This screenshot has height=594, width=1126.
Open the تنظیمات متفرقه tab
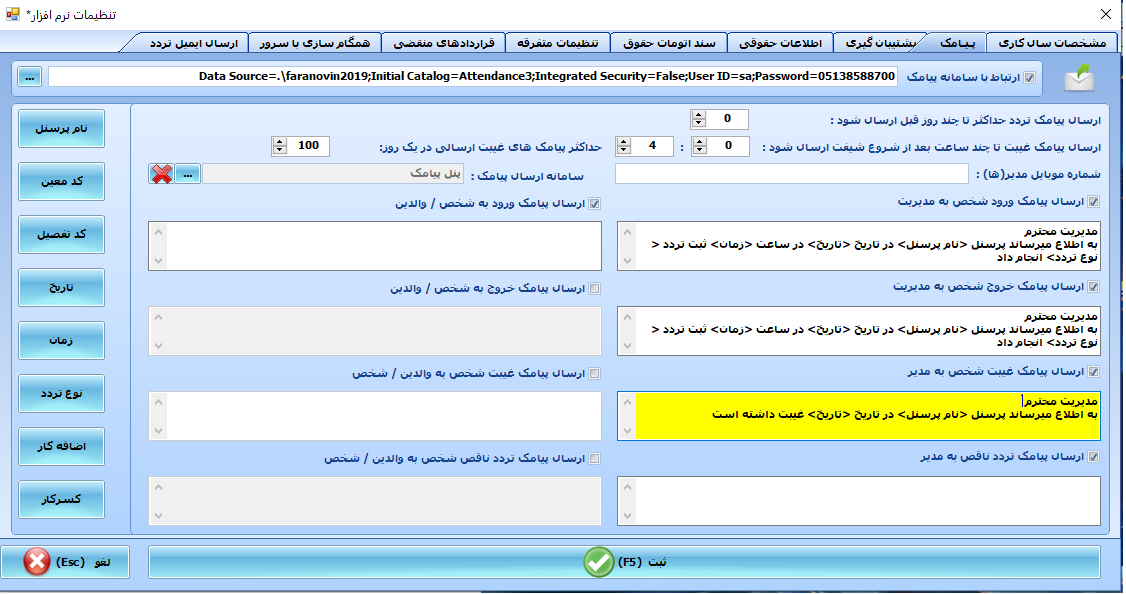pyautogui.click(x=558, y=43)
